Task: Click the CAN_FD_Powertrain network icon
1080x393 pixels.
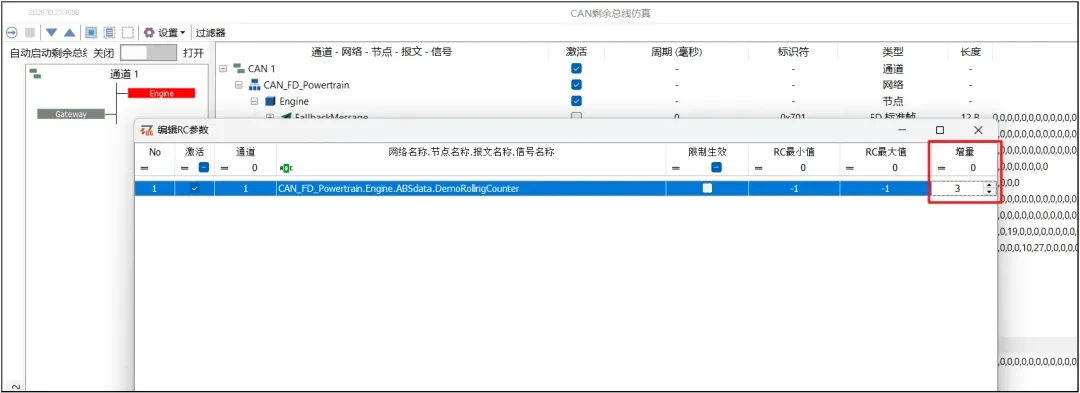Action: pos(254,85)
